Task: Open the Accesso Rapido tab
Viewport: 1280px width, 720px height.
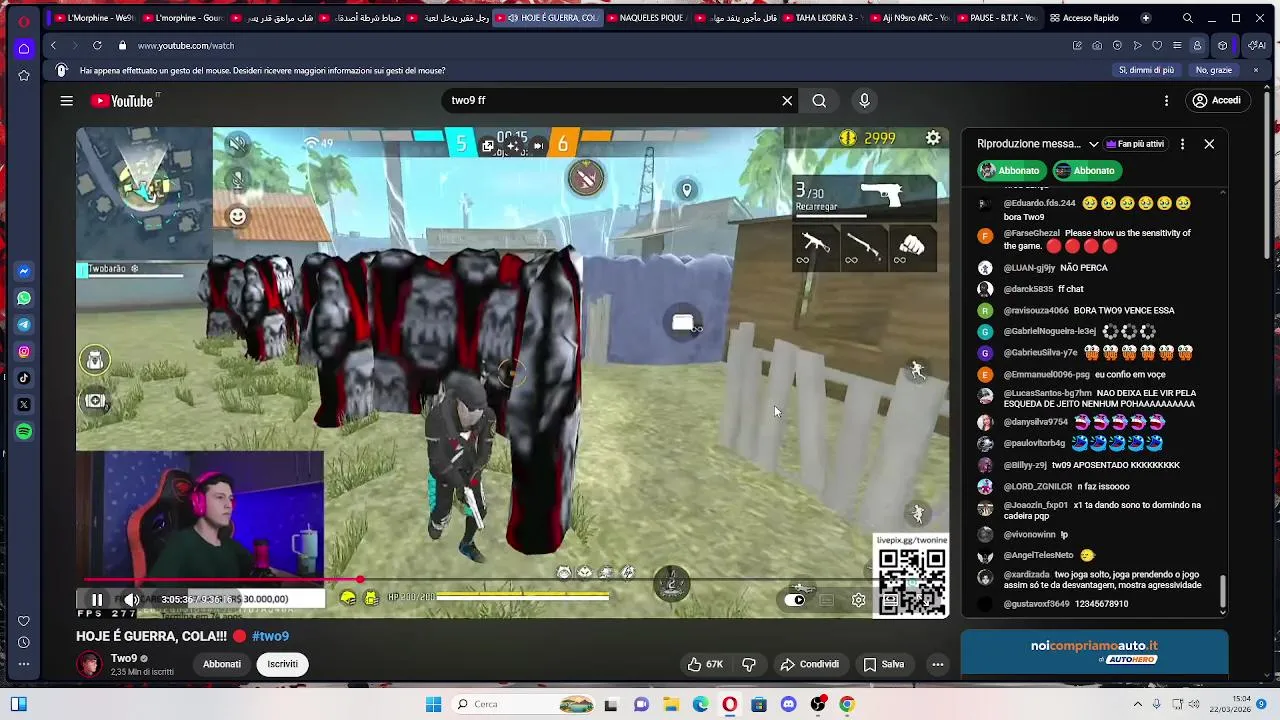Action: (x=1085, y=18)
